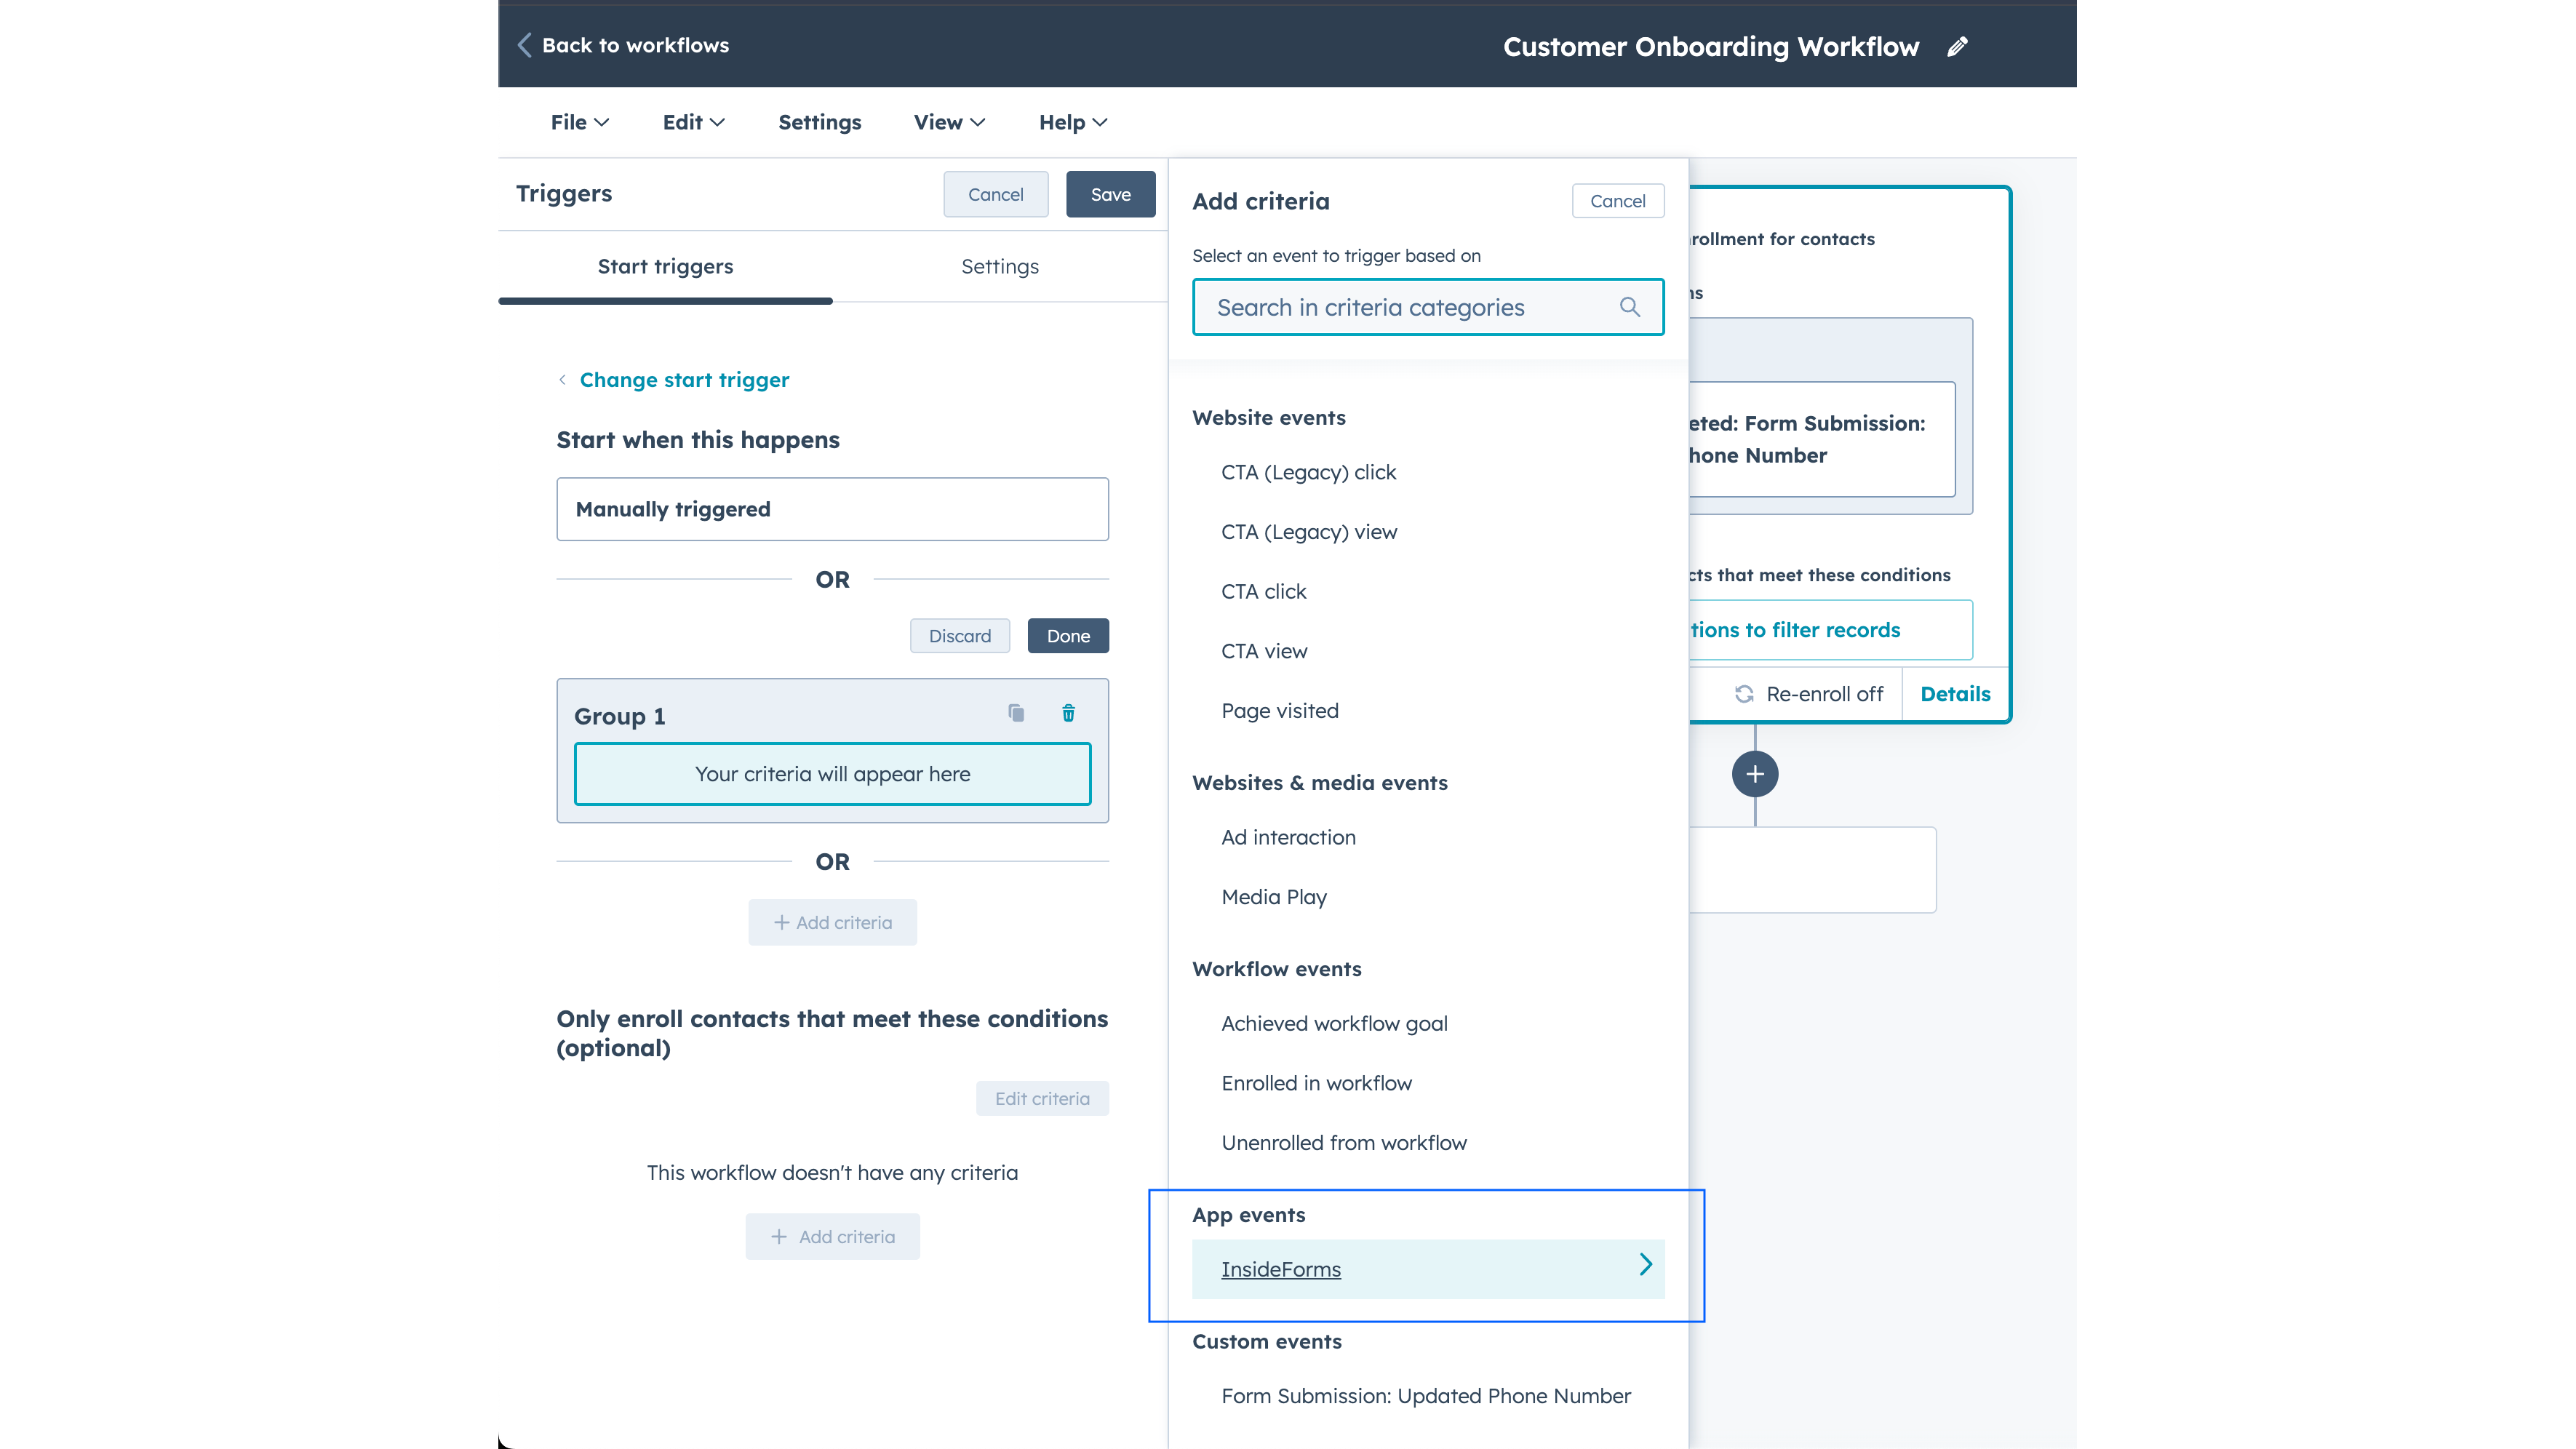Expand the InsideForms app events chevron
2576x1449 pixels.
pyautogui.click(x=1645, y=1265)
